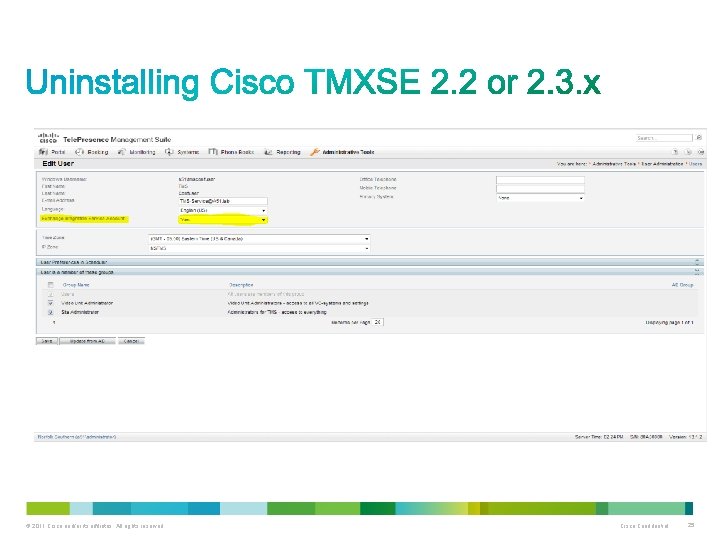Click the search magnifier icon
Image resolution: width=720 pixels, height=540 pixels.
(699, 137)
